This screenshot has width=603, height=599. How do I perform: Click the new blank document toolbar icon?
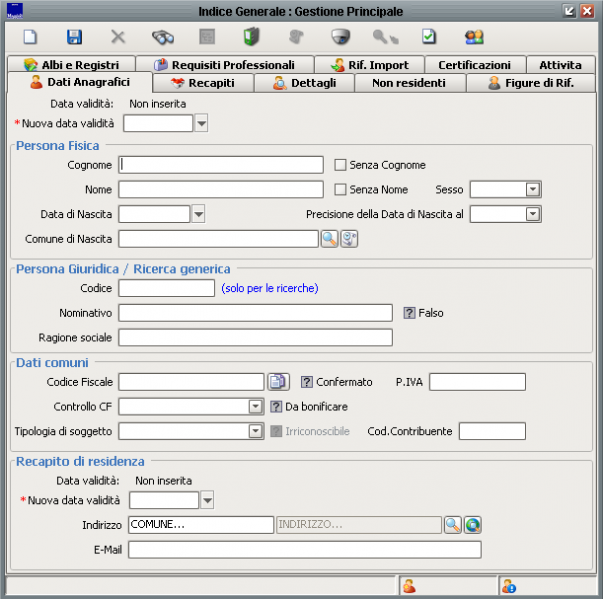pyautogui.click(x=30, y=37)
